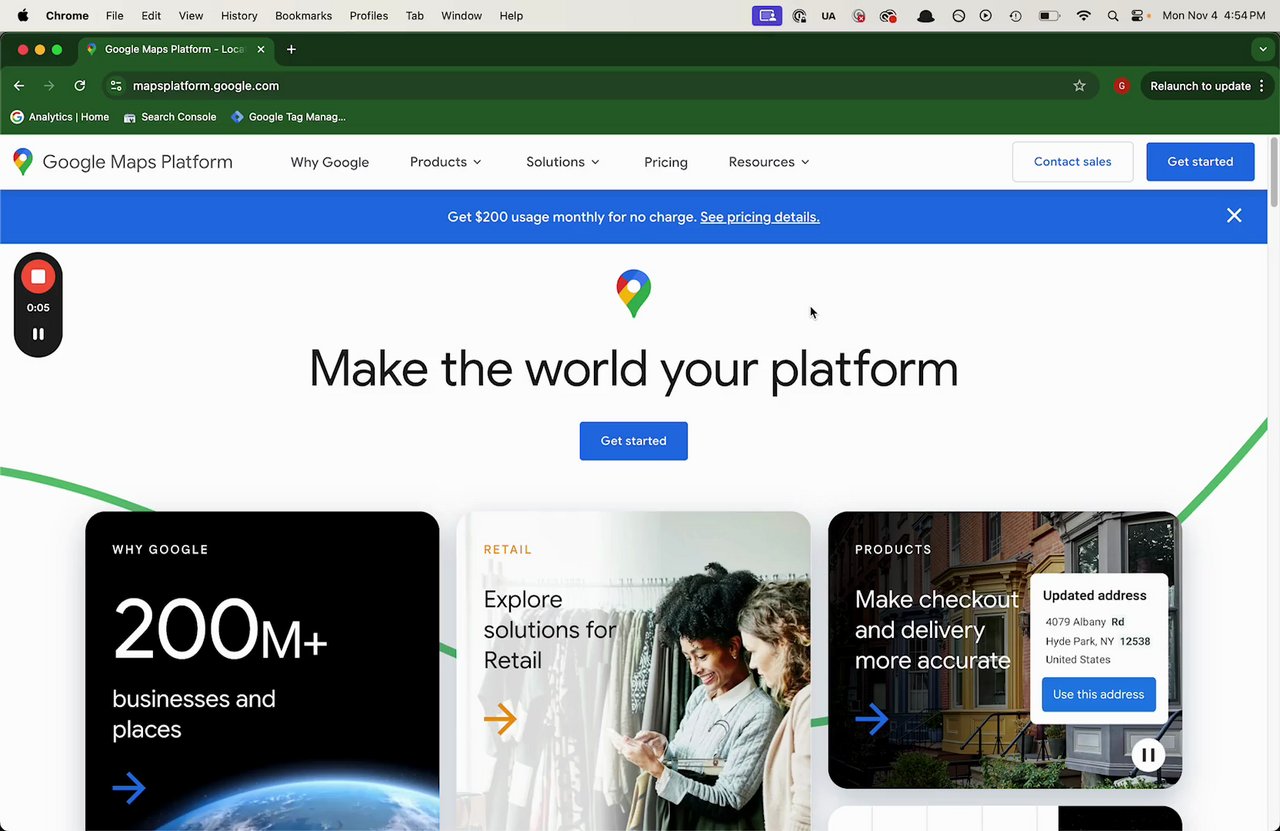Click the blue arrow on Products card
1280x831 pixels.
click(x=872, y=718)
